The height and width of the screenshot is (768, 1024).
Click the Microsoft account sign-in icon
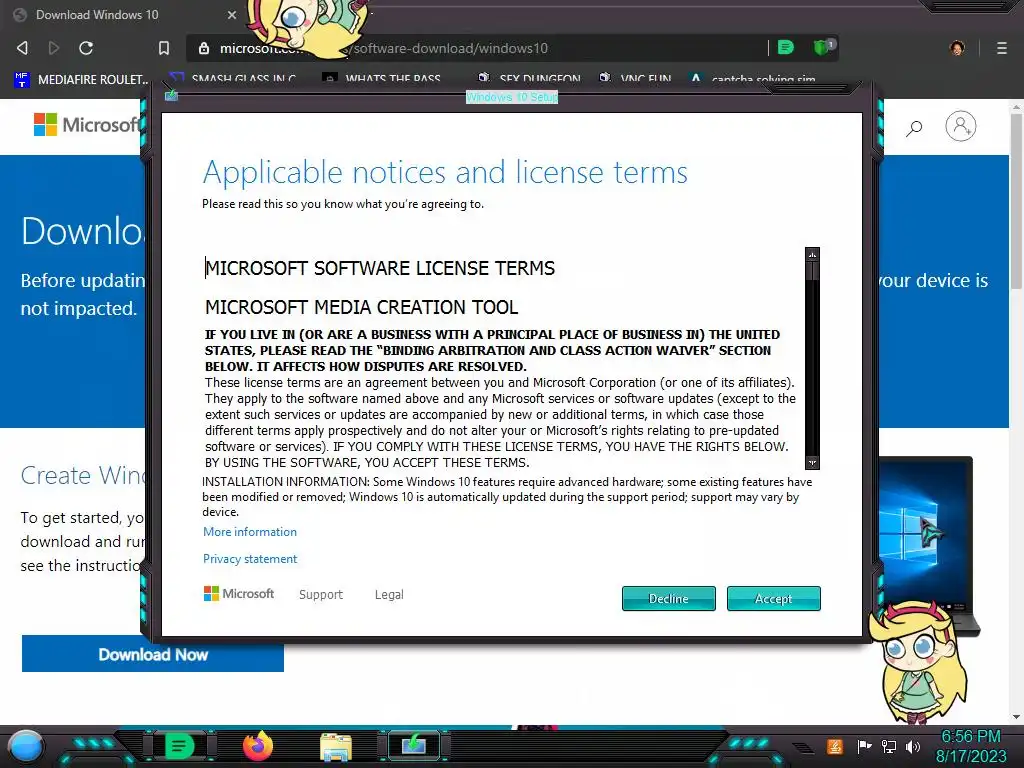click(x=961, y=126)
